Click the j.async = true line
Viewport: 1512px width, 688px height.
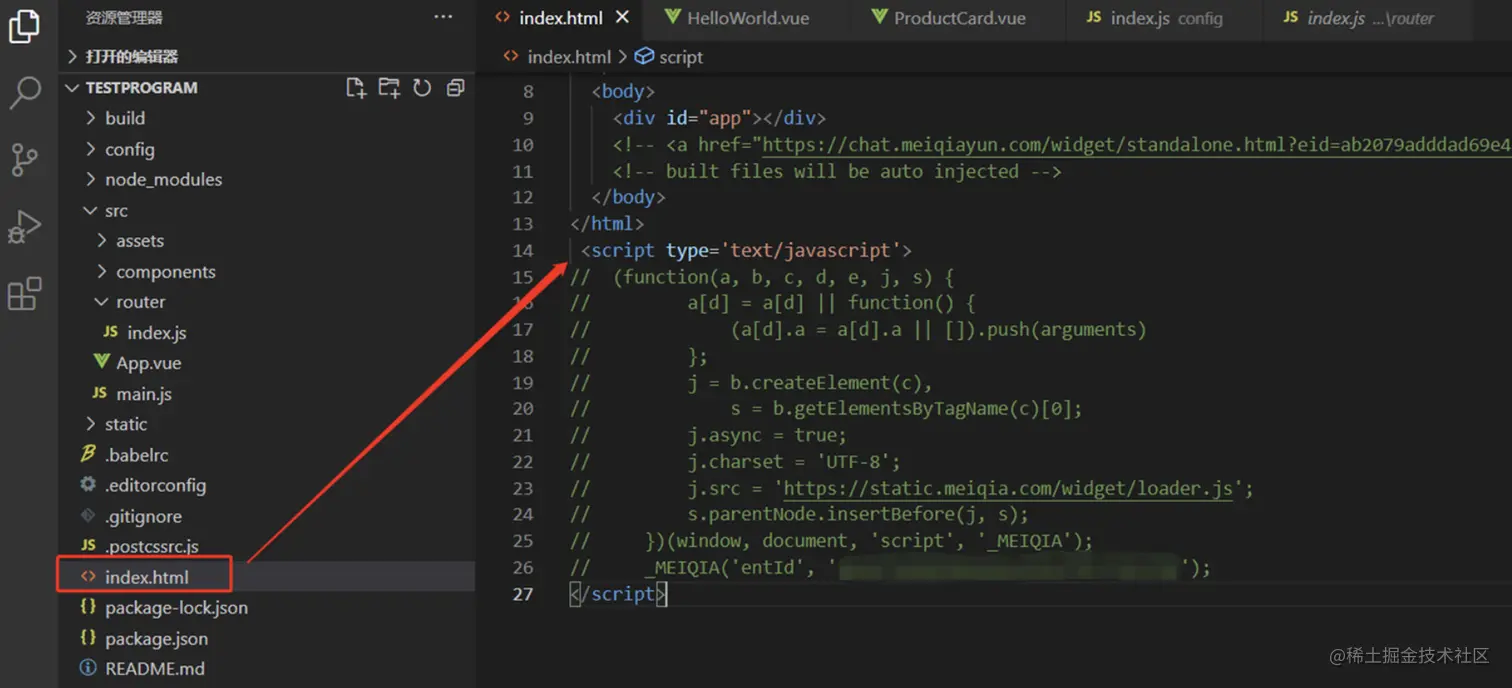coord(767,436)
